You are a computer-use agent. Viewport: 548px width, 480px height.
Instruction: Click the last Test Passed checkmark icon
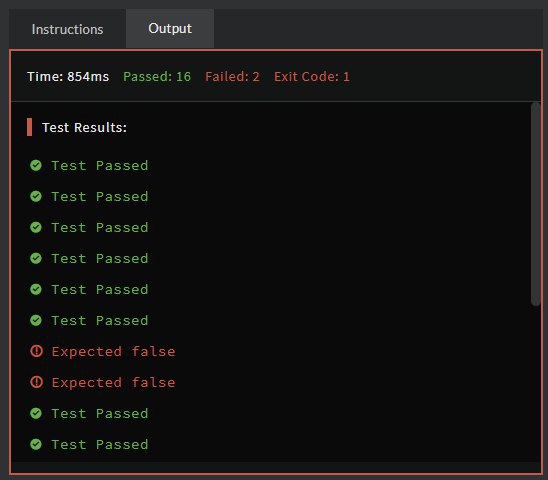coord(36,444)
